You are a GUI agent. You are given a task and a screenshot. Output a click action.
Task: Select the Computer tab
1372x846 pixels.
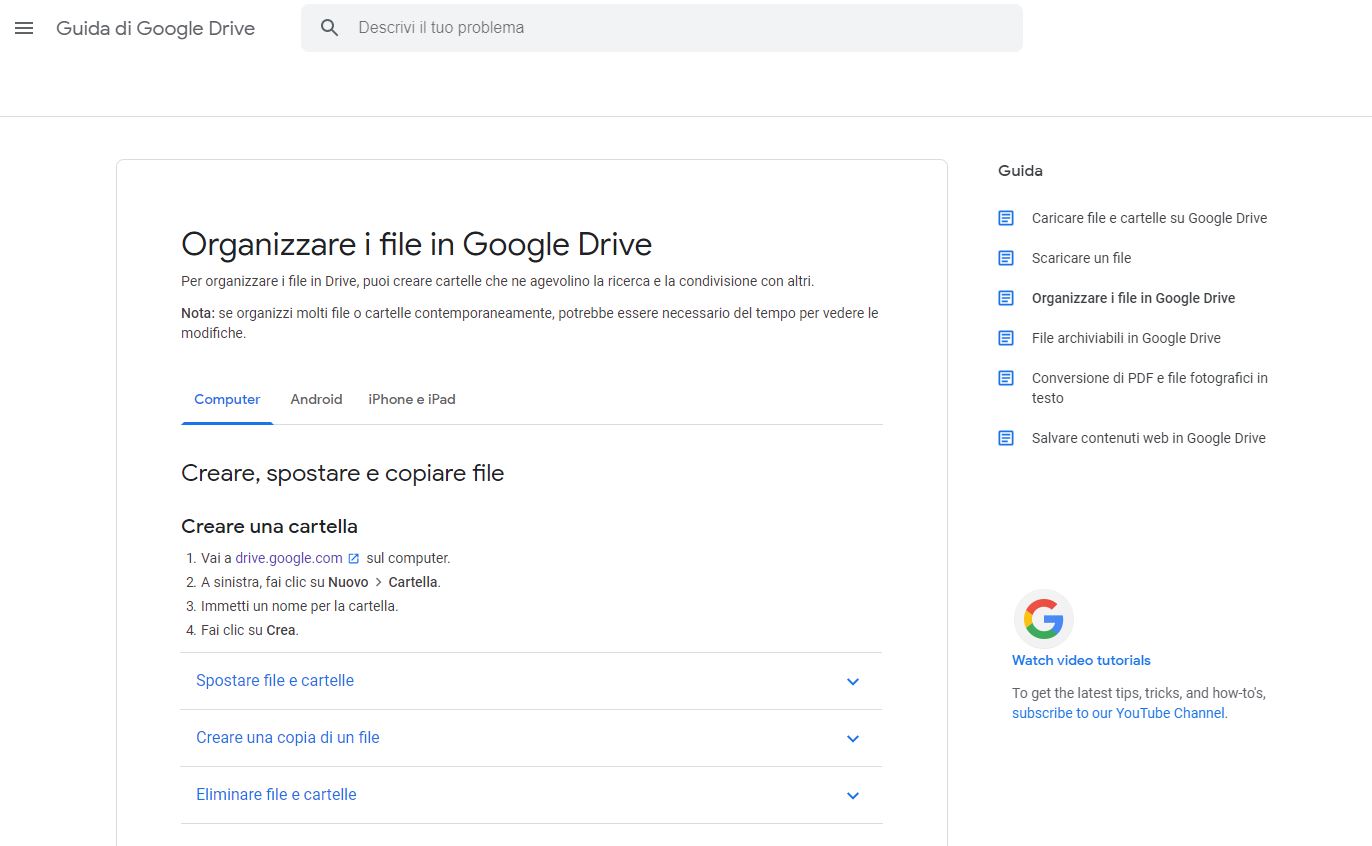coord(227,400)
